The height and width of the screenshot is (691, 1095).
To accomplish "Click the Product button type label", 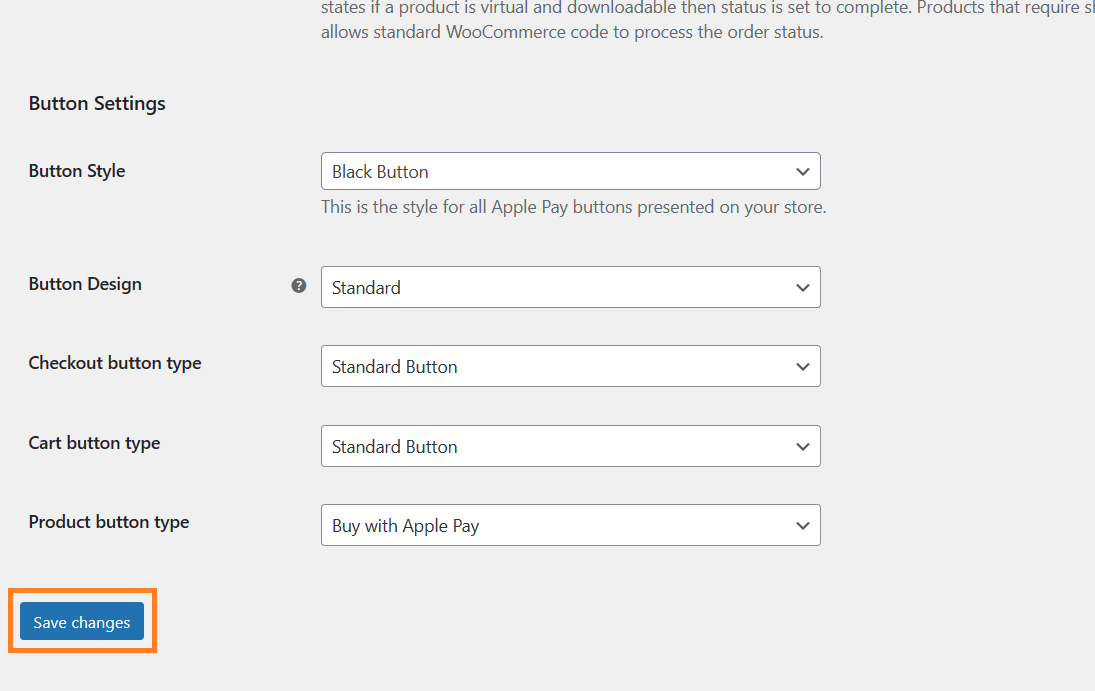I will click(x=109, y=522).
